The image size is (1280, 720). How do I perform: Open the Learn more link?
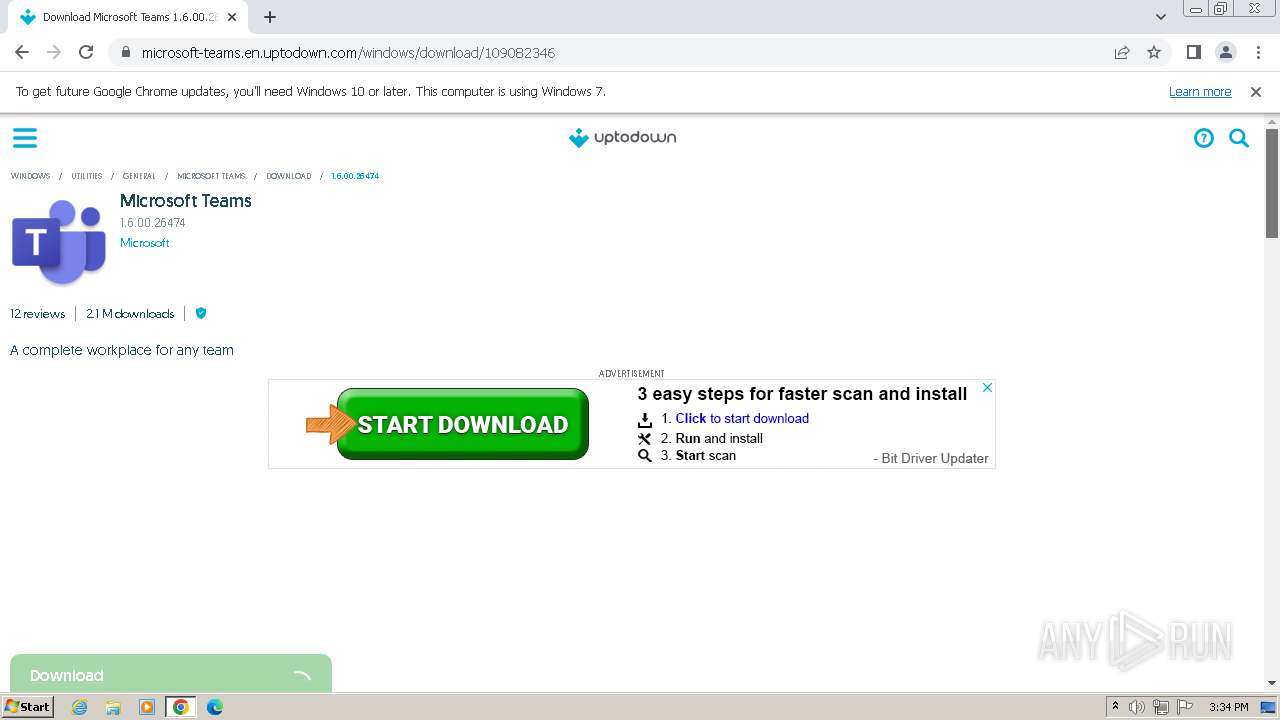1200,91
